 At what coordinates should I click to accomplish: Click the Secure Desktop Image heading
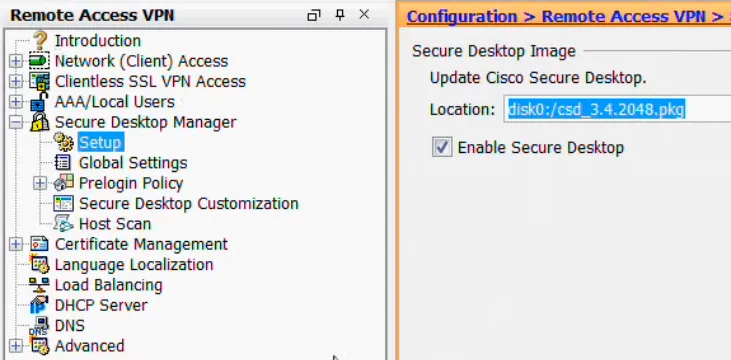tap(494, 51)
